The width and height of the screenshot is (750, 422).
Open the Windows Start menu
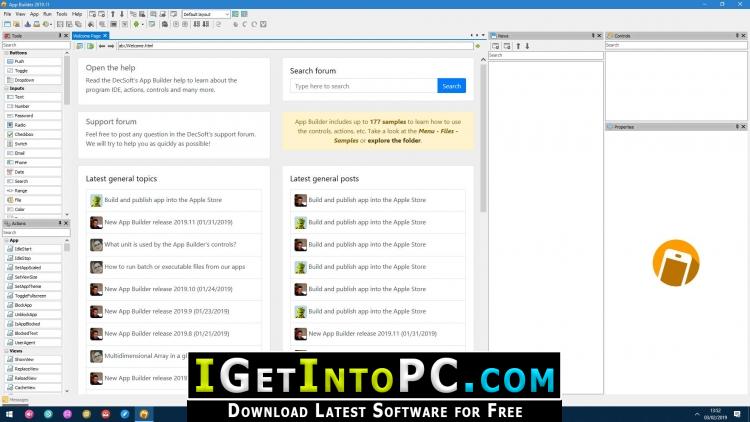[9, 414]
